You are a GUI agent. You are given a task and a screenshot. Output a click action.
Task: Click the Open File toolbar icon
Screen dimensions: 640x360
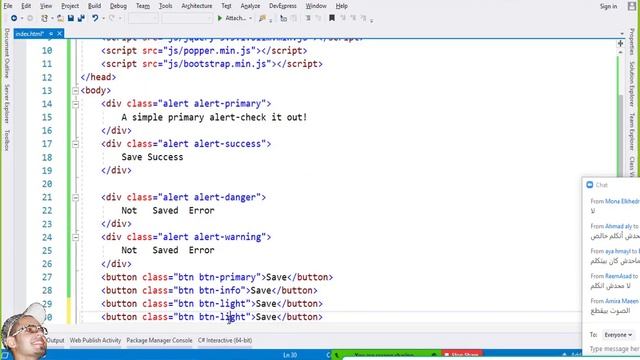click(x=60, y=18)
